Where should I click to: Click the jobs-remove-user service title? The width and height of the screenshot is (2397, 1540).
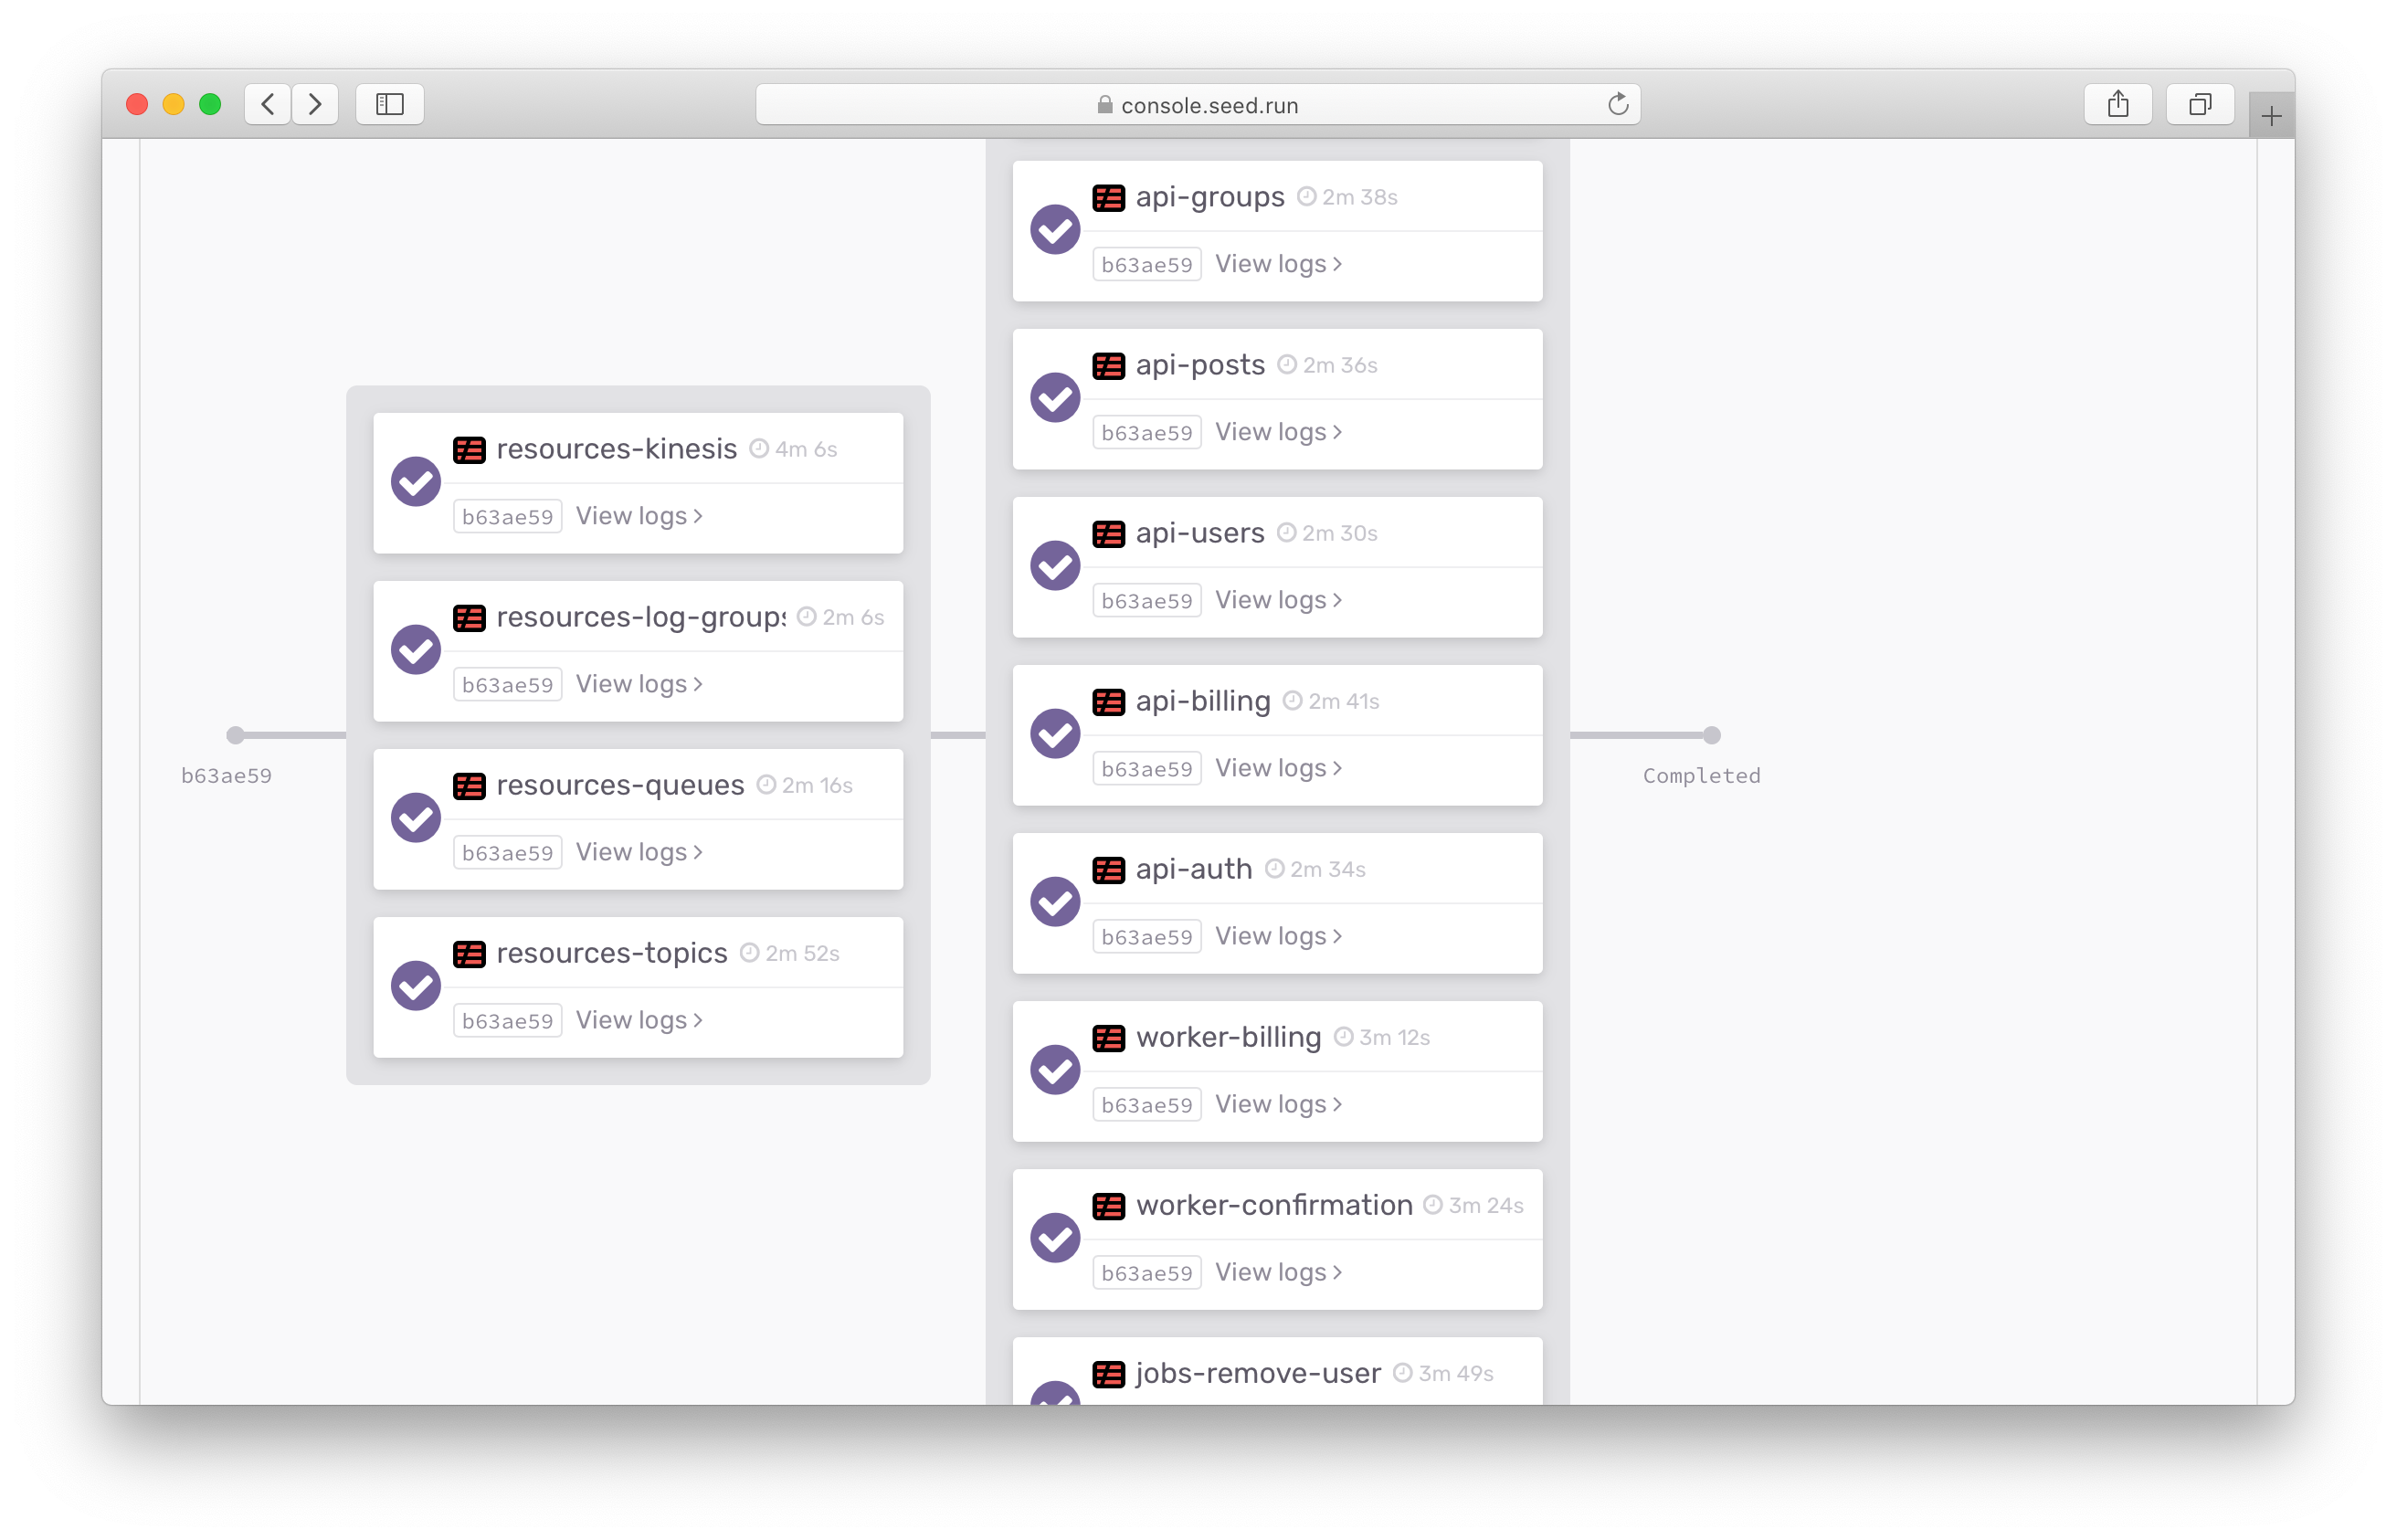click(1258, 1373)
